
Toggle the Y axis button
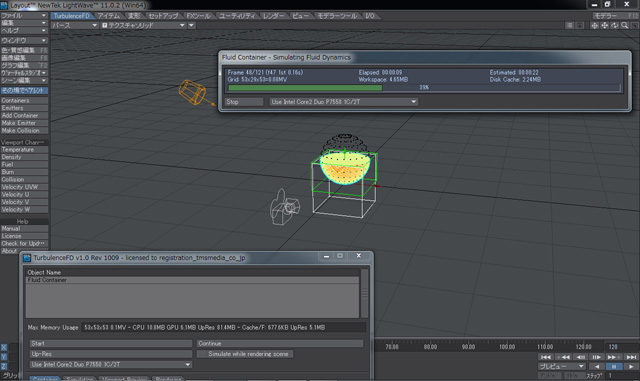tap(4, 357)
